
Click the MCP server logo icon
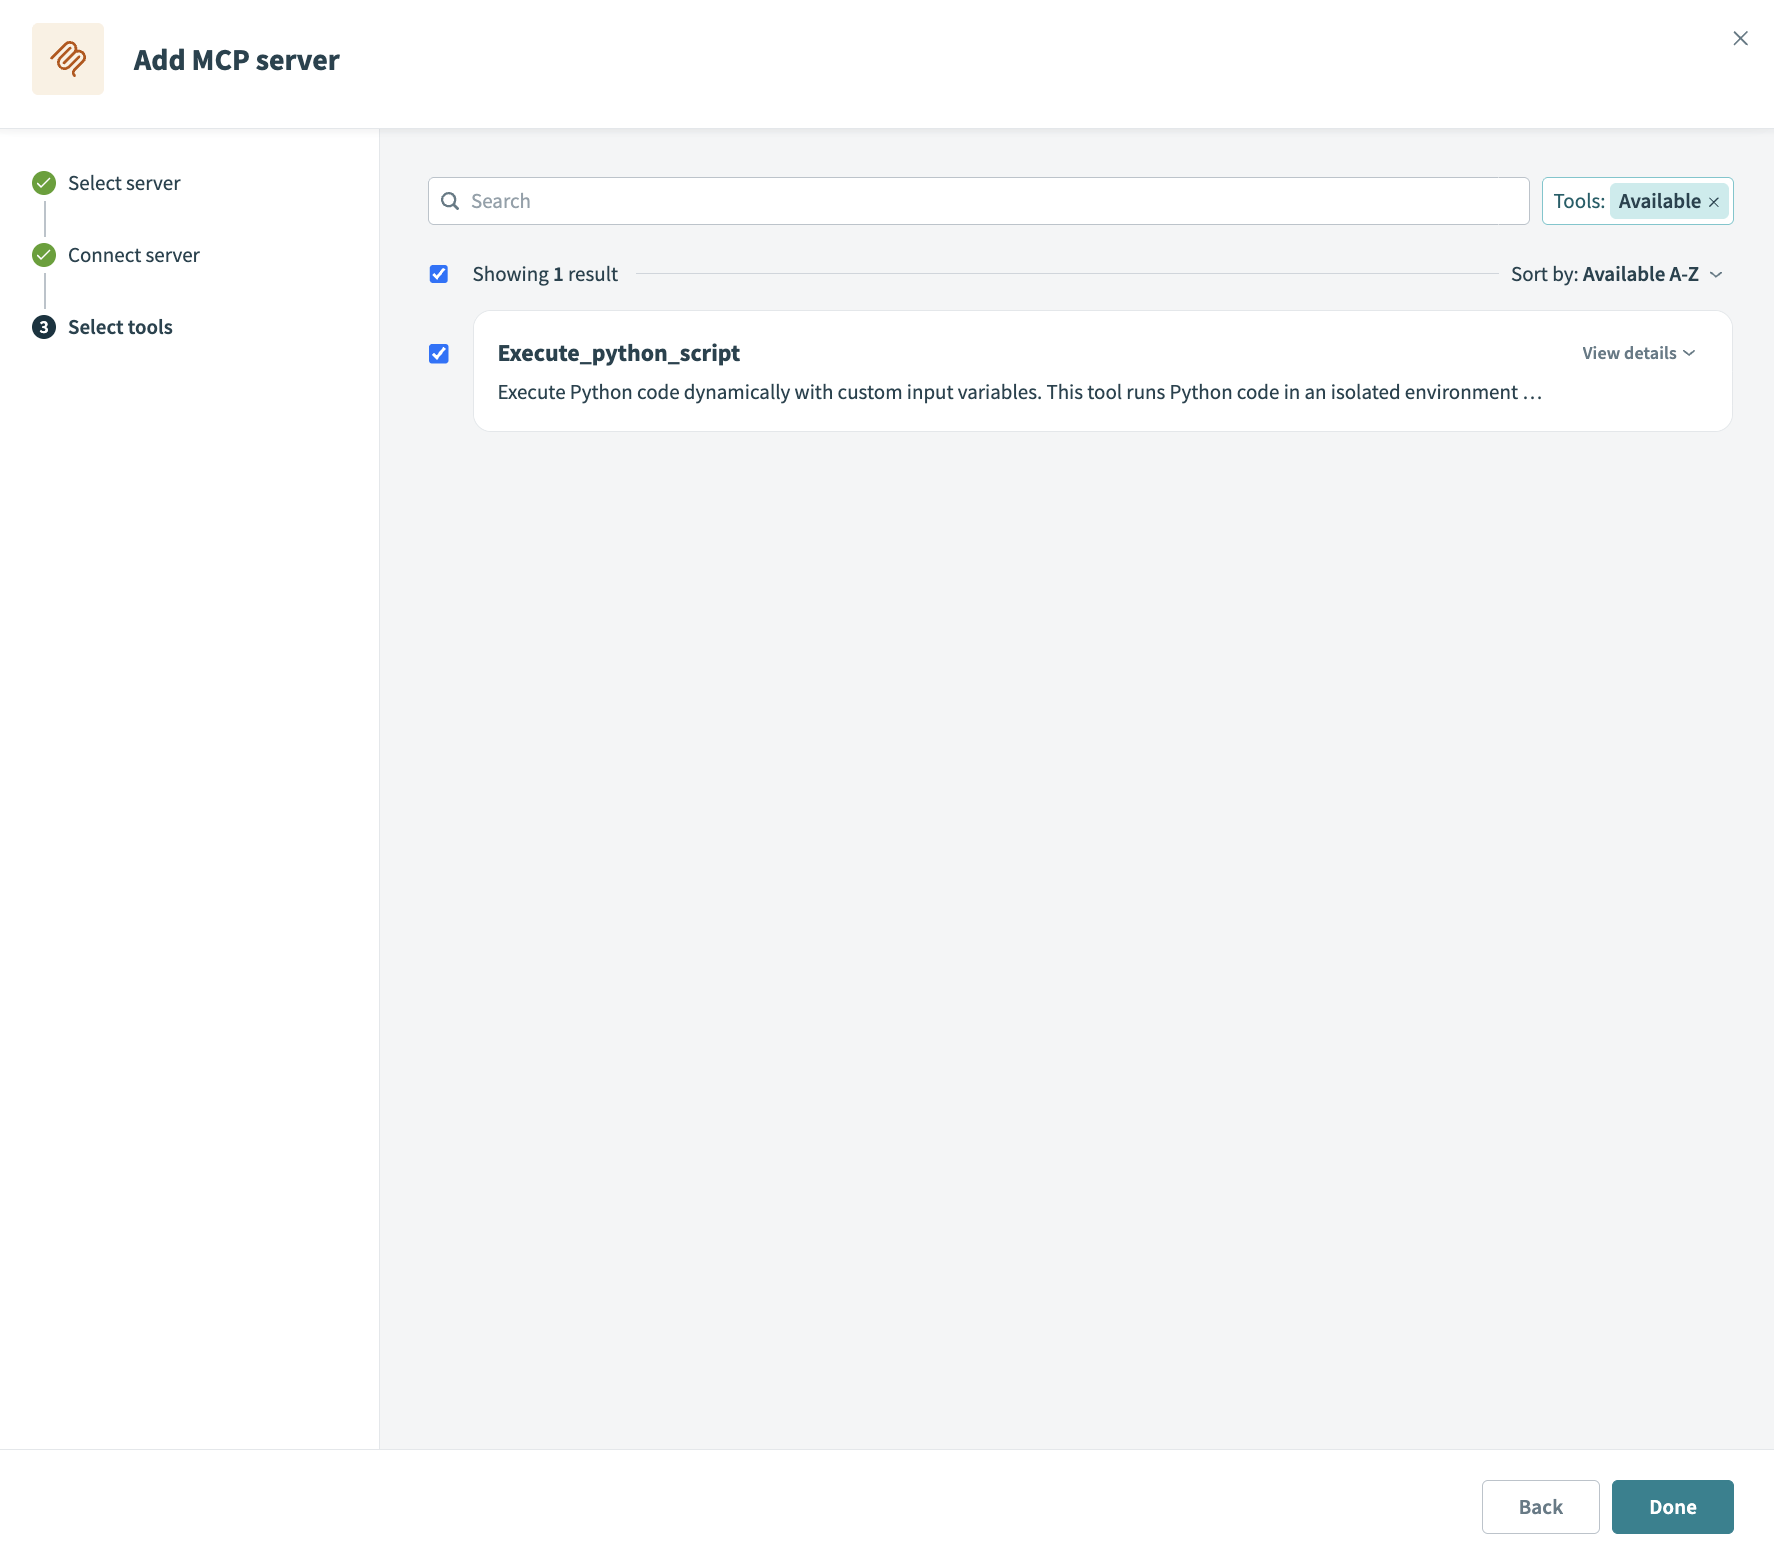[67, 58]
